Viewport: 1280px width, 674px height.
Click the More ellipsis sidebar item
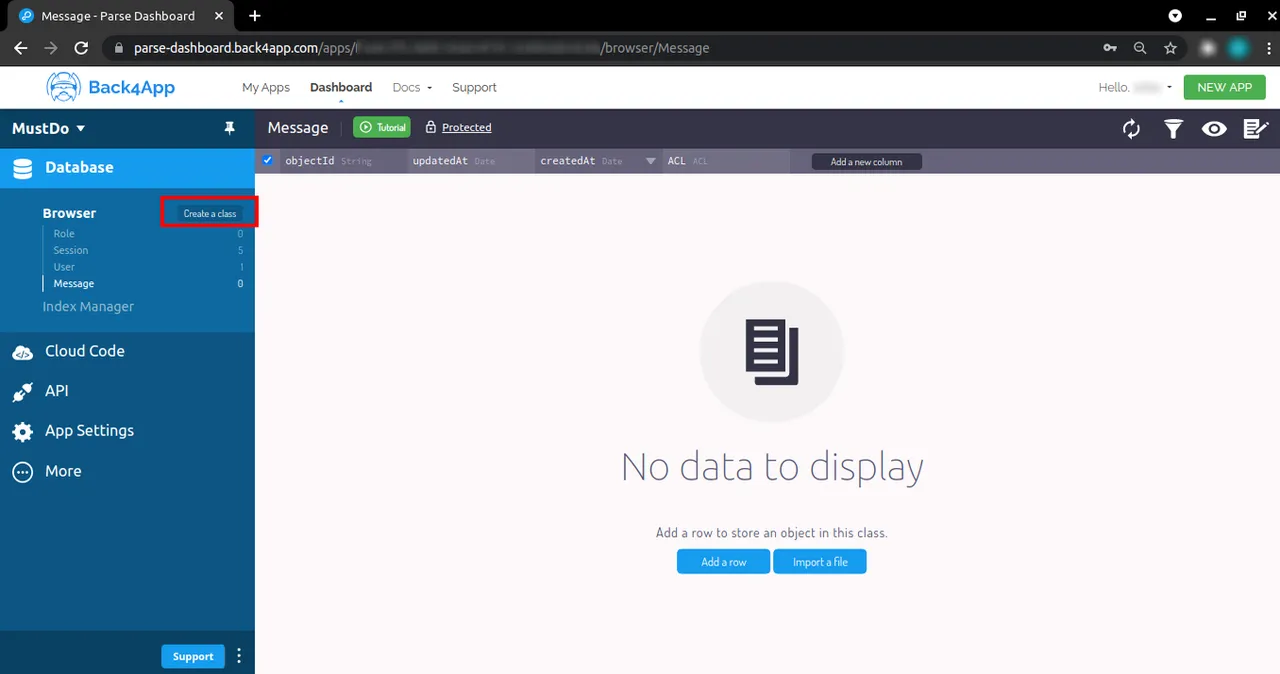pos(22,472)
